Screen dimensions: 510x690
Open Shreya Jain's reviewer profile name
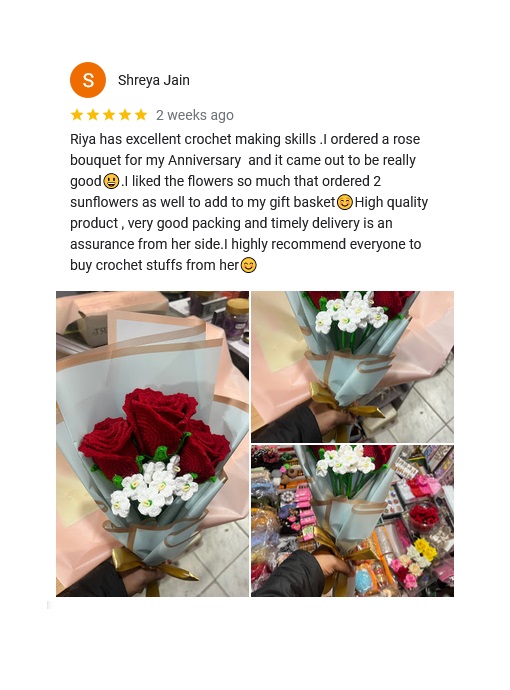[x=154, y=80]
